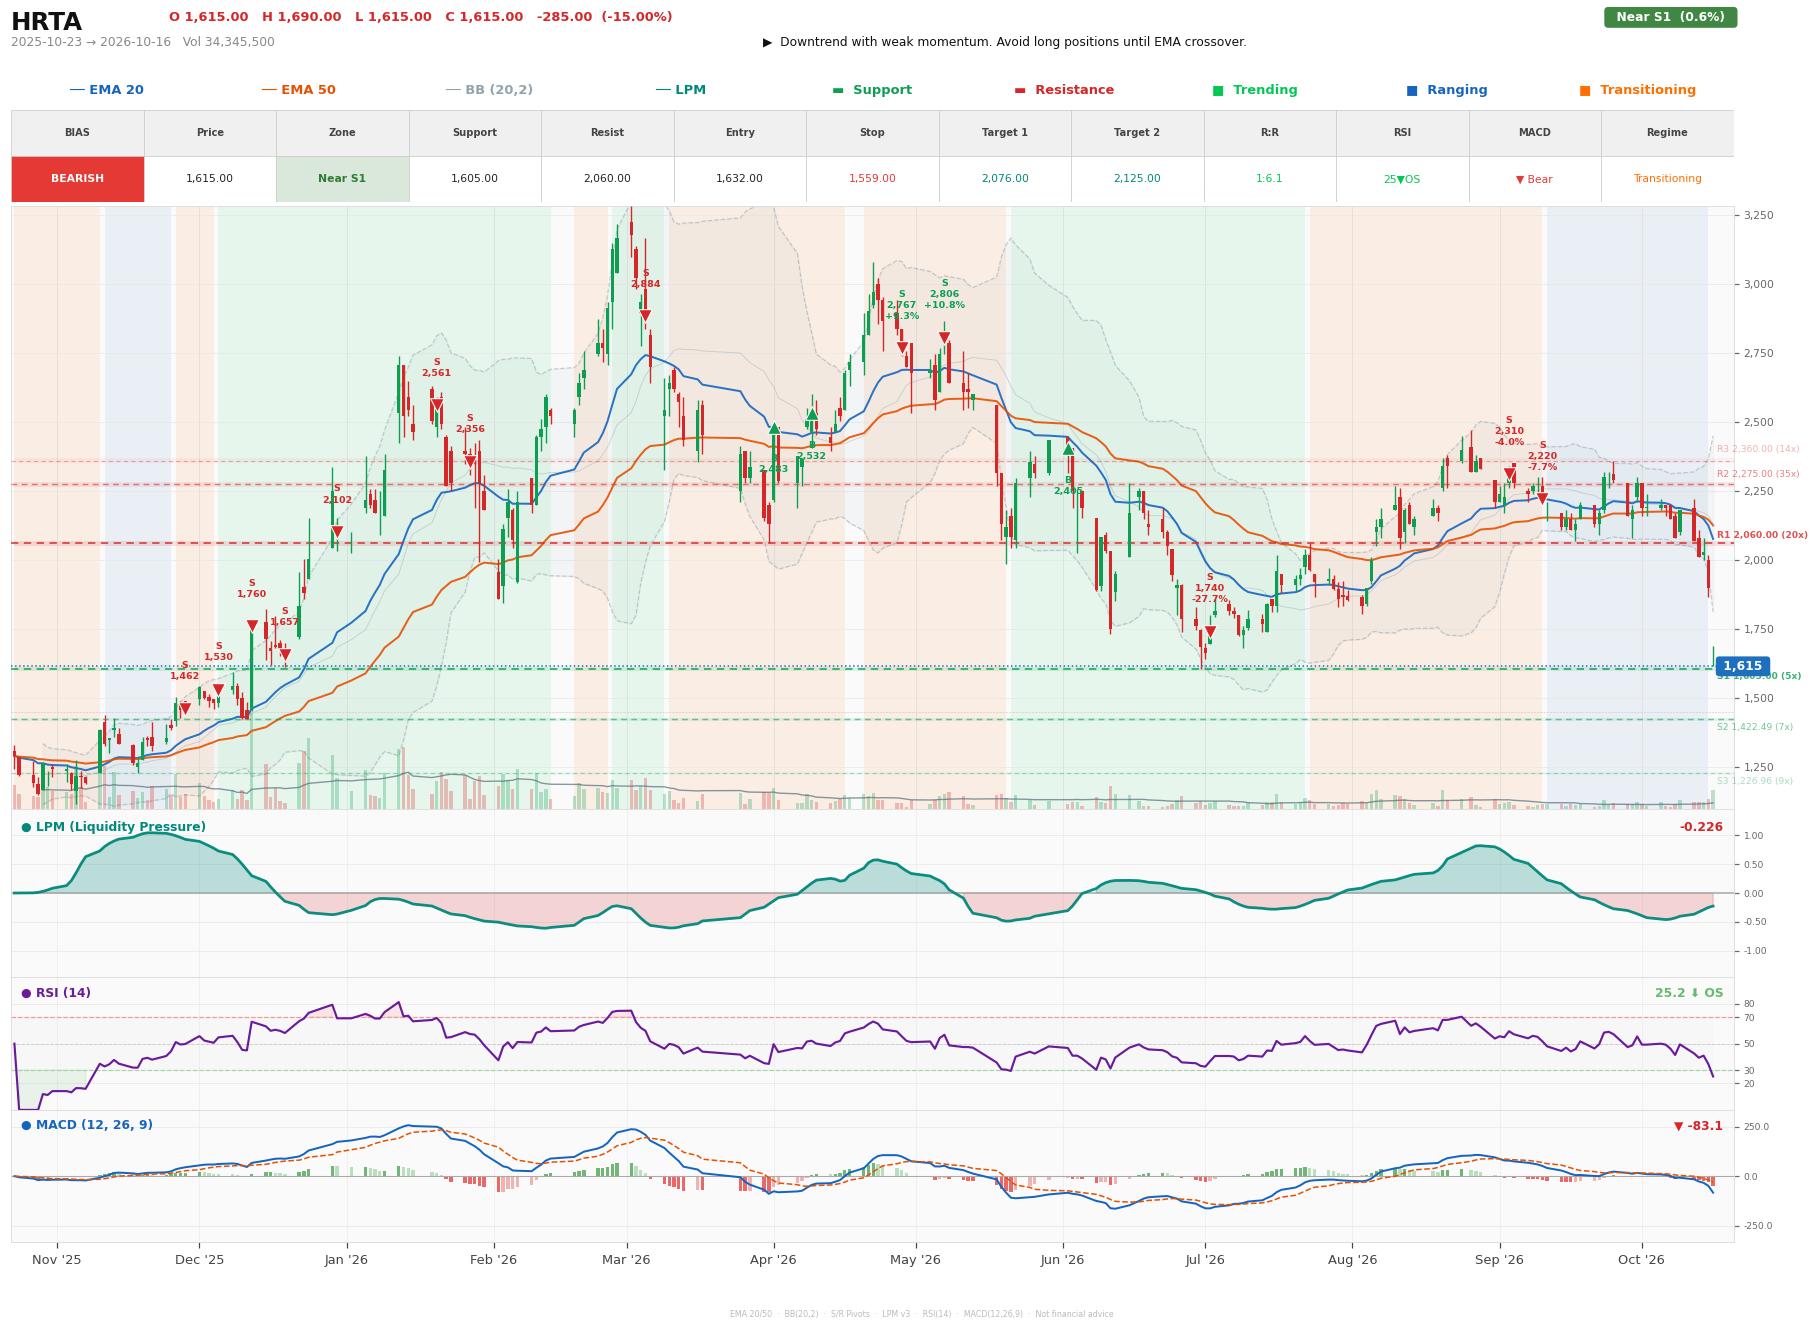The image size is (1819, 1330).
Task: Click the red sell triangle below S 1,657
Action: (285, 655)
